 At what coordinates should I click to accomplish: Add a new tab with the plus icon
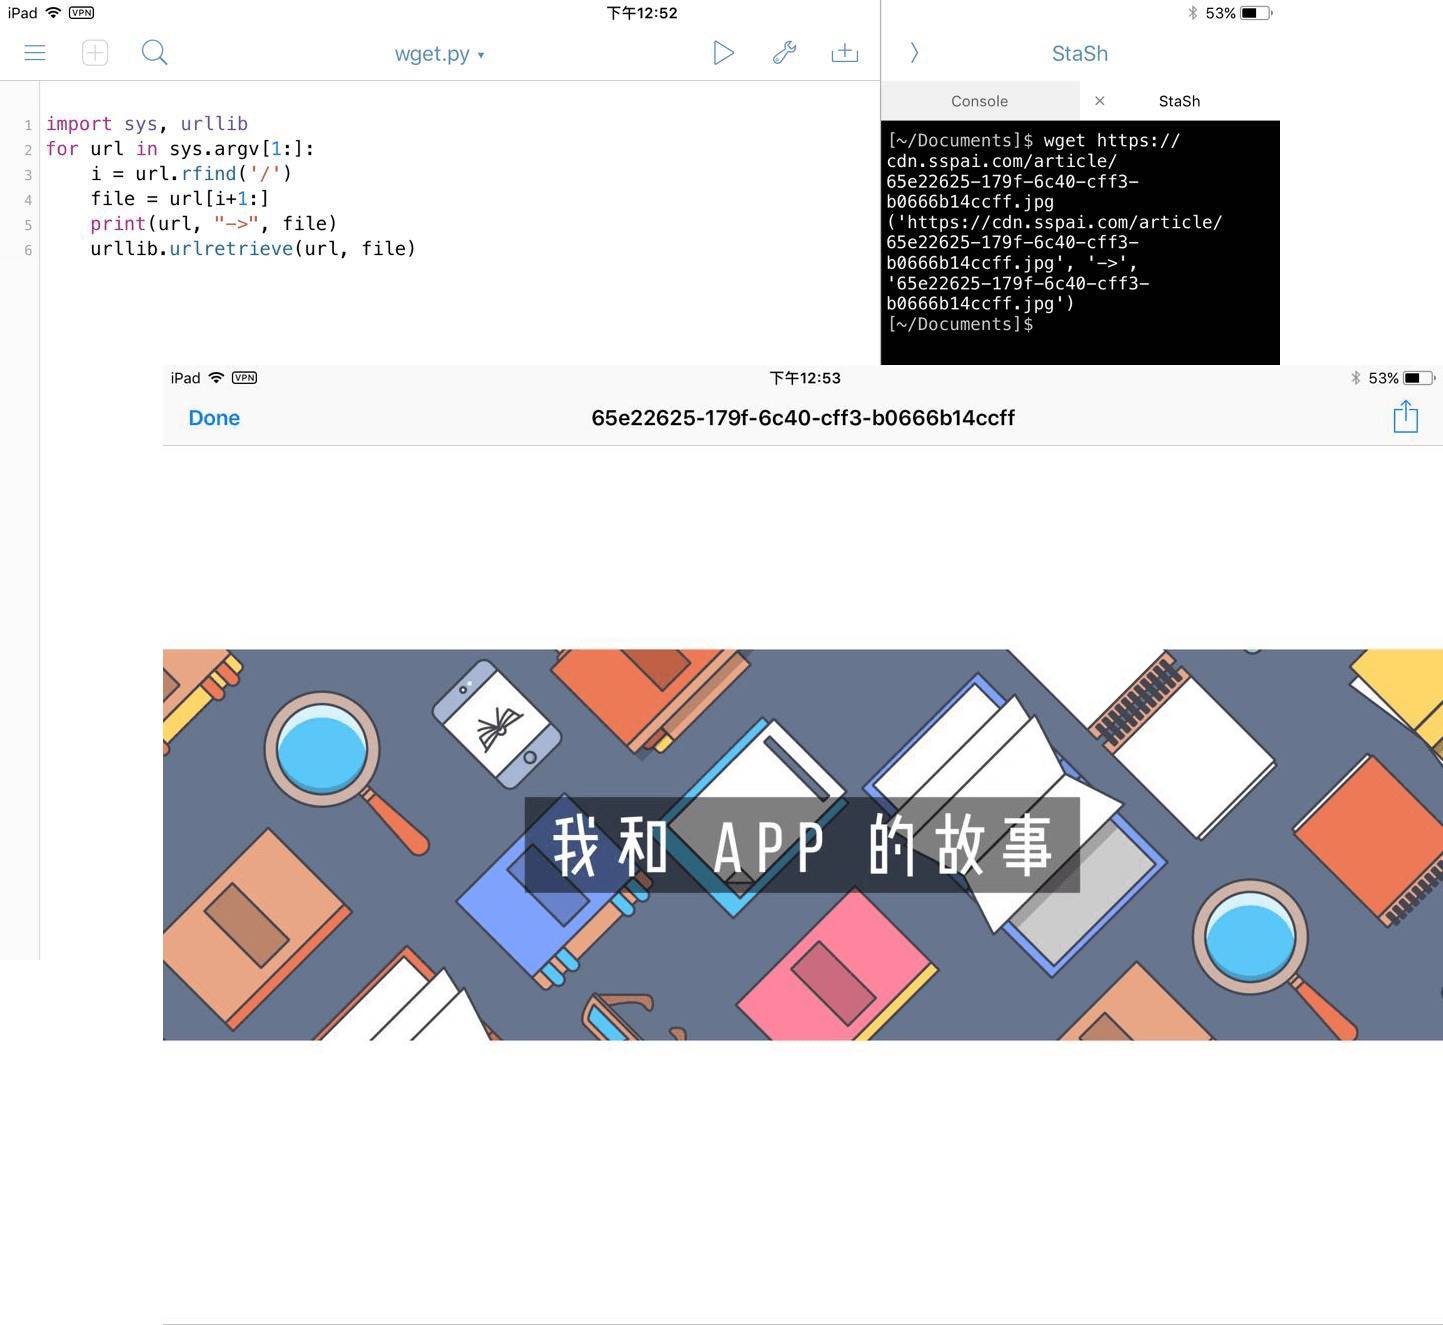tap(95, 53)
